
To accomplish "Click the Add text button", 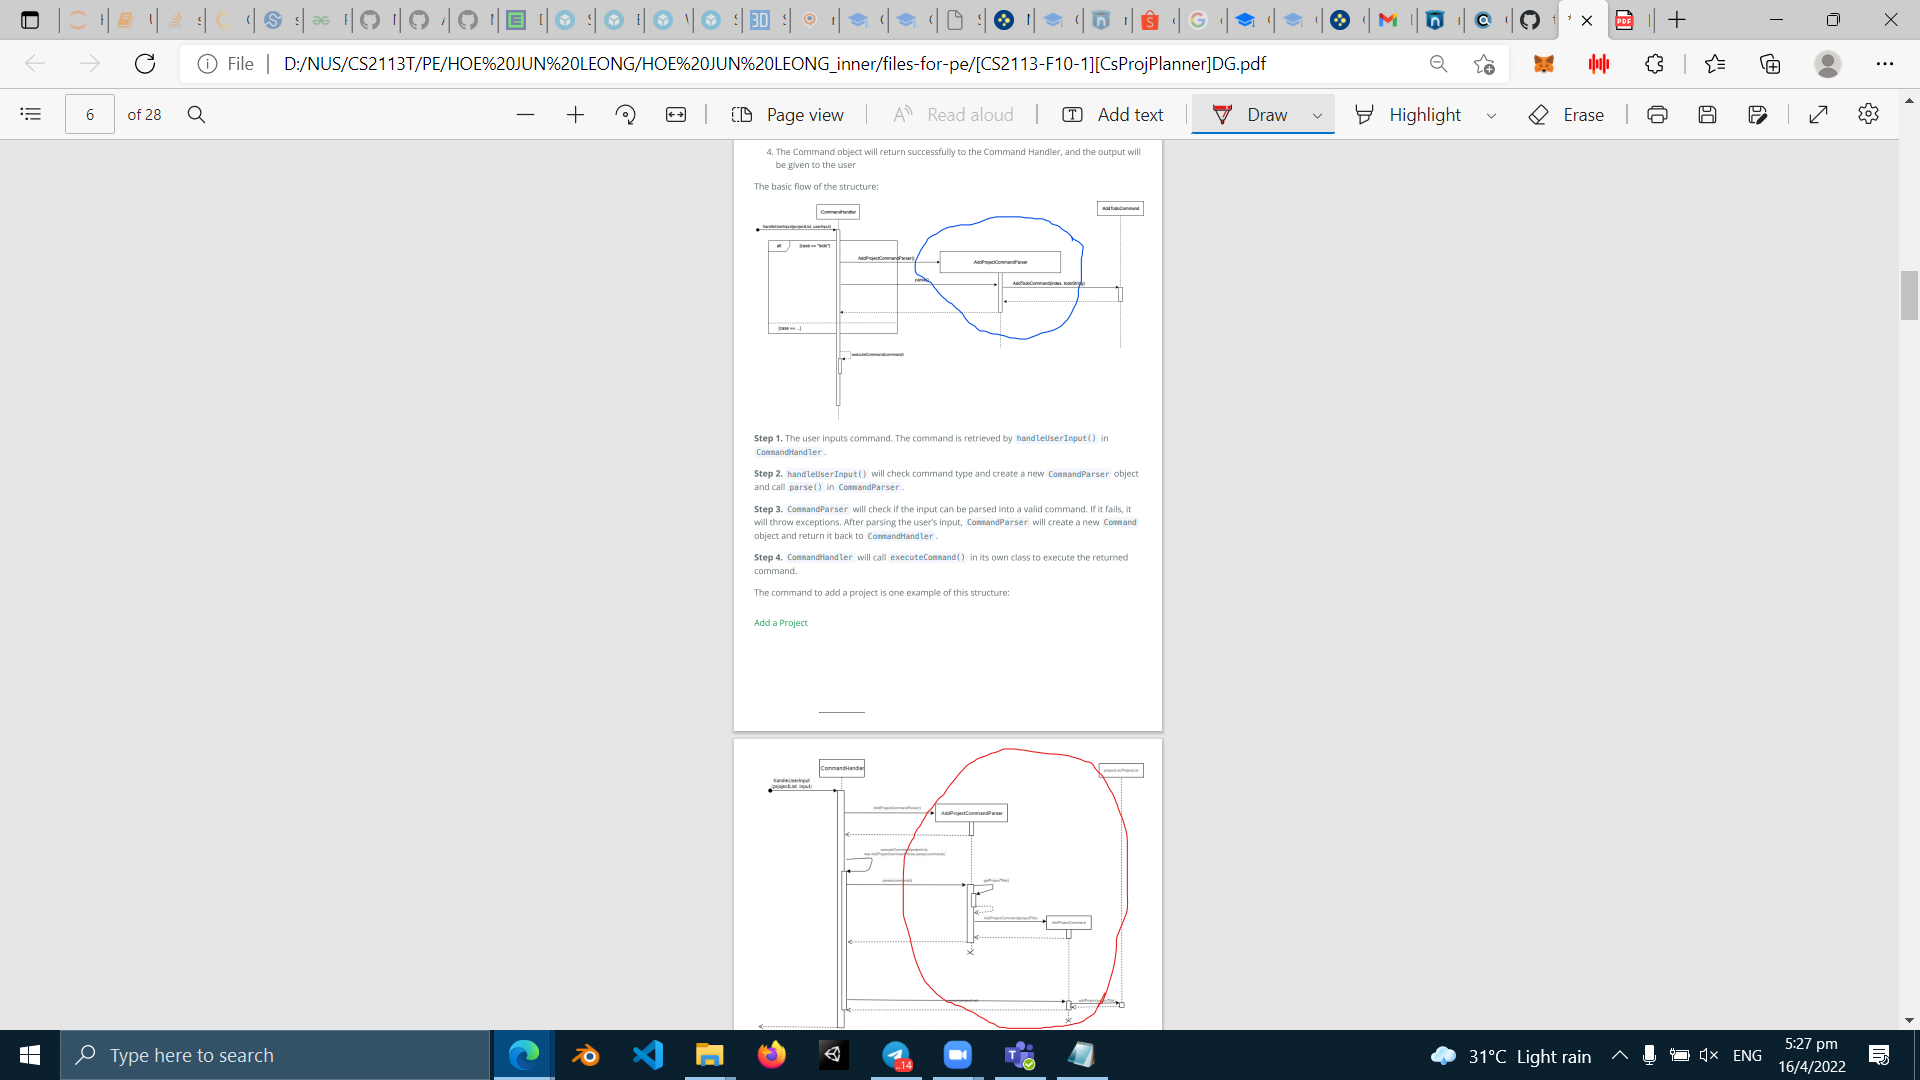I will click(1113, 115).
